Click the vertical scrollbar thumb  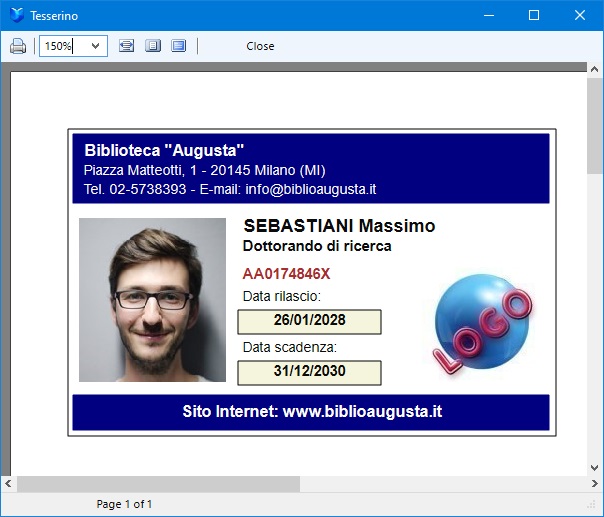point(594,126)
